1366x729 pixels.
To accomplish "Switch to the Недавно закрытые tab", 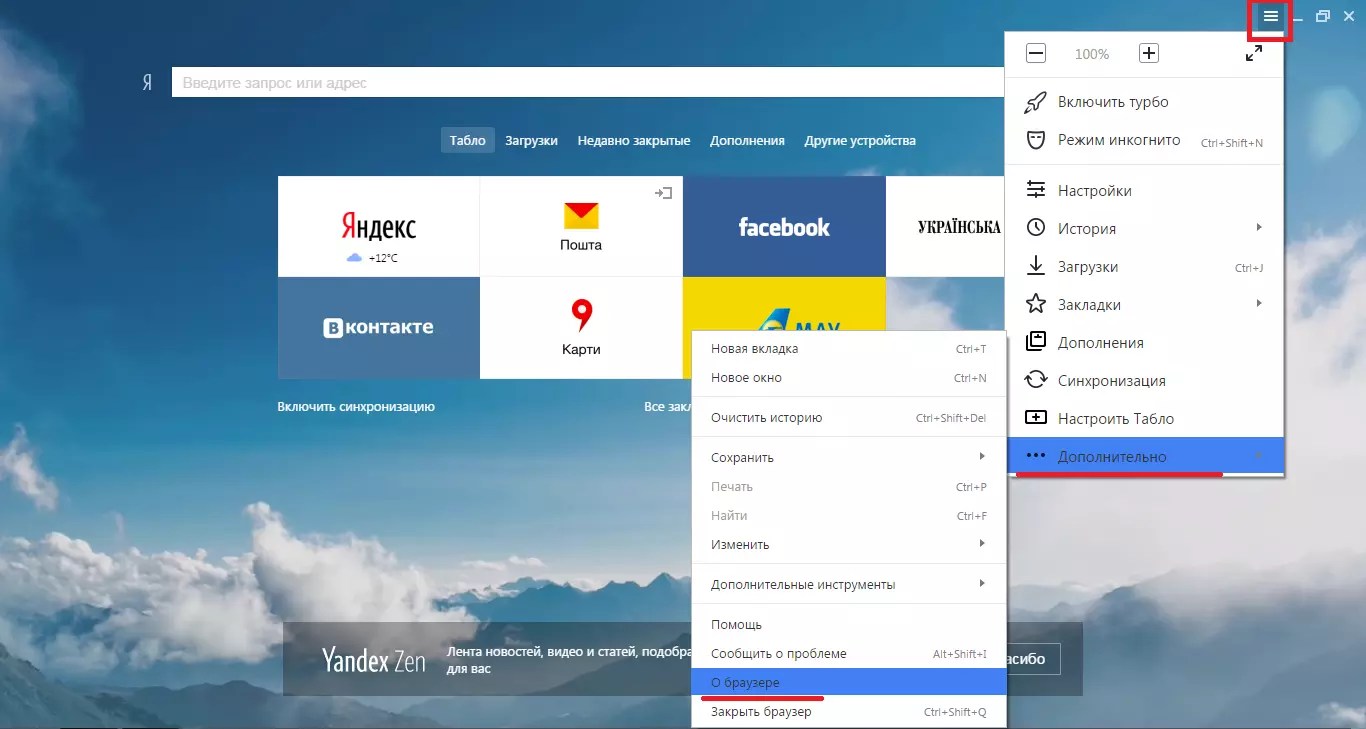I will click(633, 141).
